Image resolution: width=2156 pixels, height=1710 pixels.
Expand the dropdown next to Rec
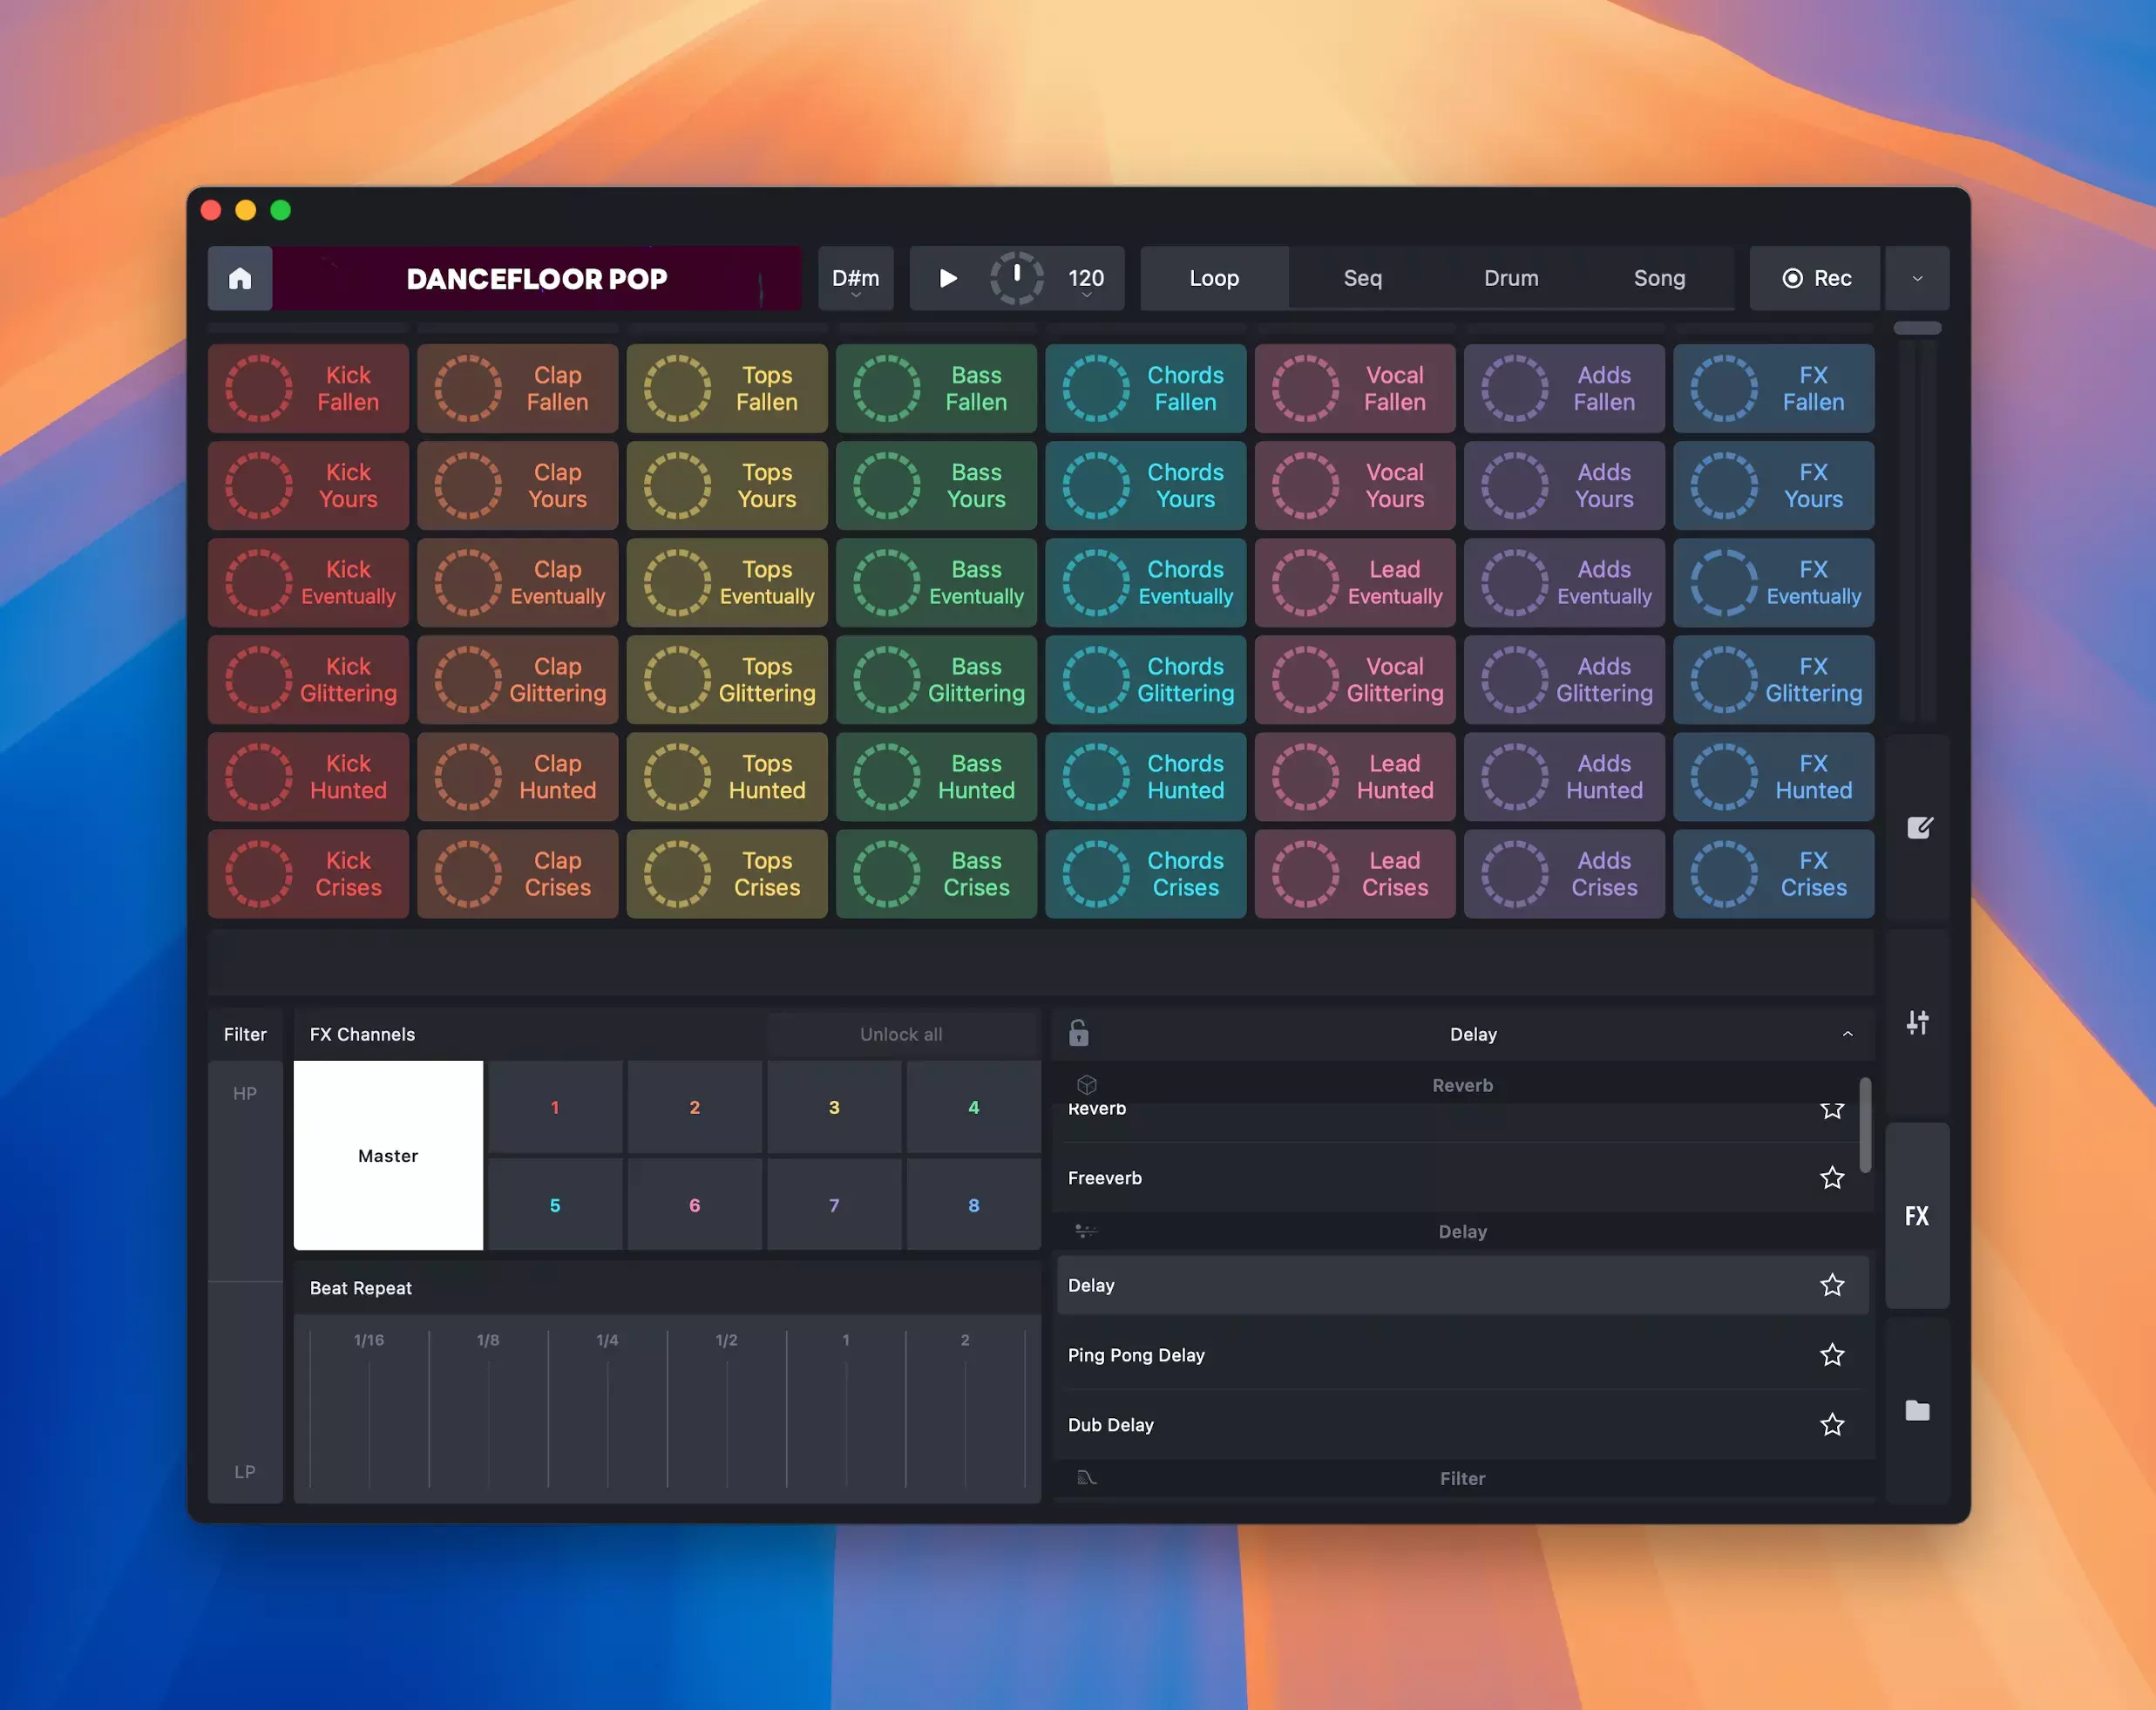click(1916, 279)
